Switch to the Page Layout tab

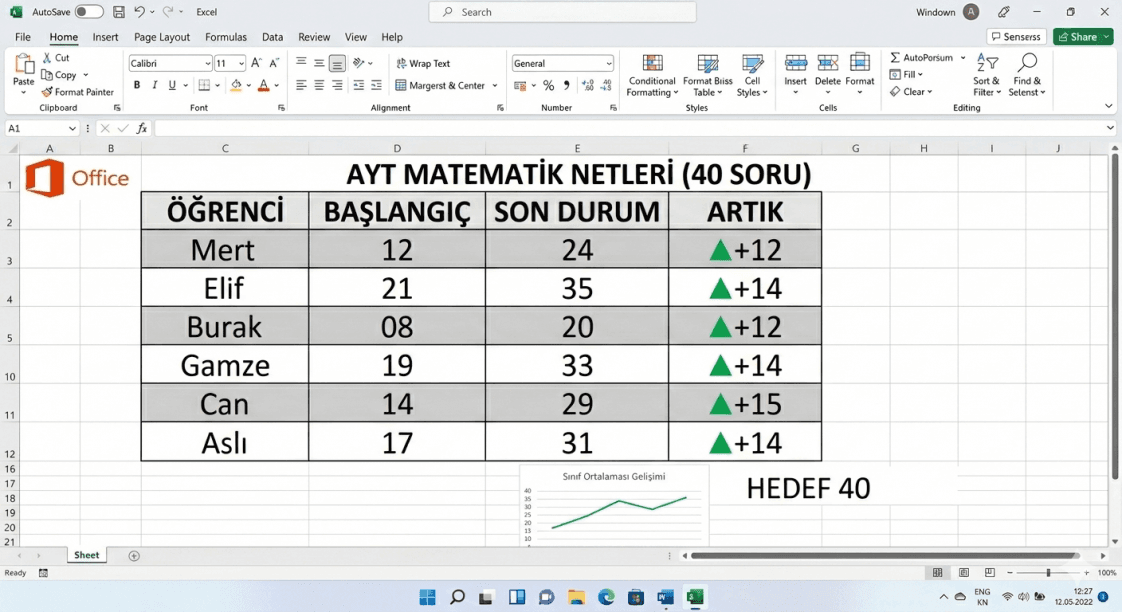point(162,37)
